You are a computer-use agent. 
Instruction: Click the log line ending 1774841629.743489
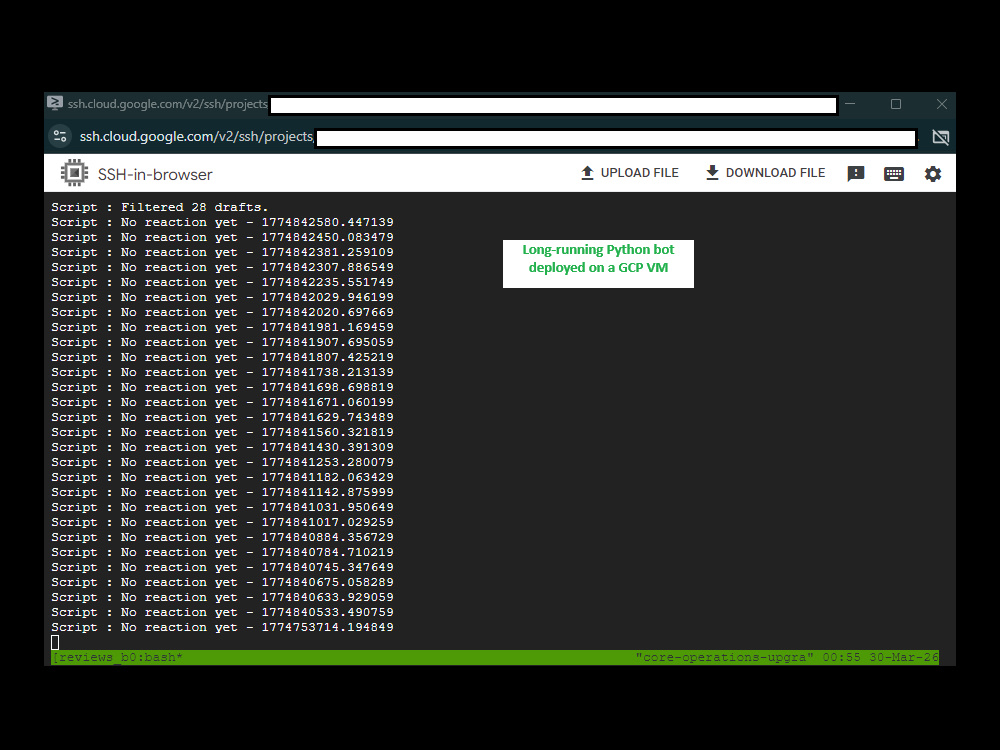[223, 417]
